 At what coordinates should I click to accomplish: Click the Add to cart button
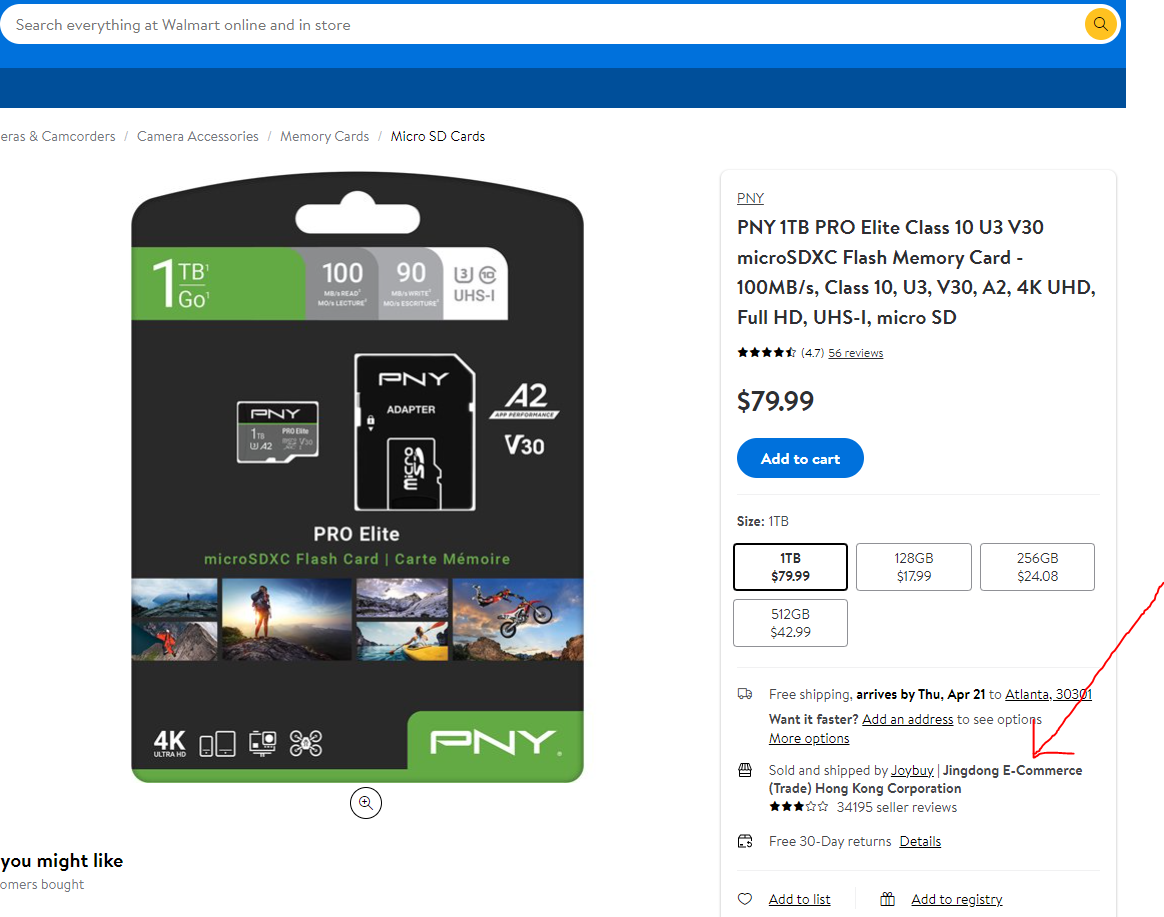coord(800,458)
